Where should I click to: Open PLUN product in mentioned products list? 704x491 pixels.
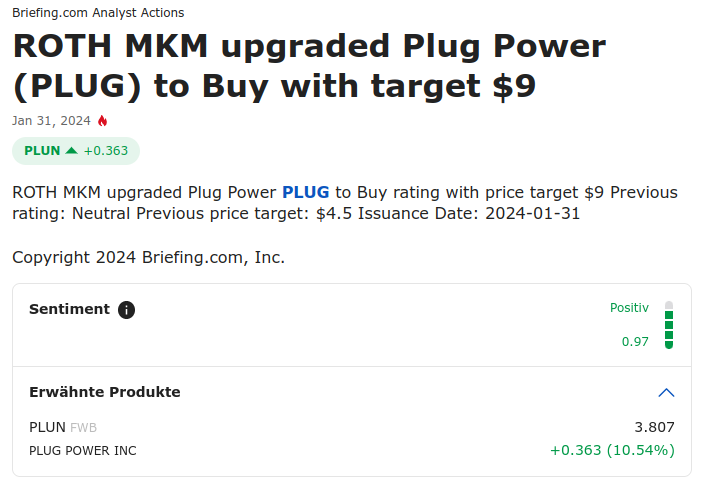tap(47, 427)
